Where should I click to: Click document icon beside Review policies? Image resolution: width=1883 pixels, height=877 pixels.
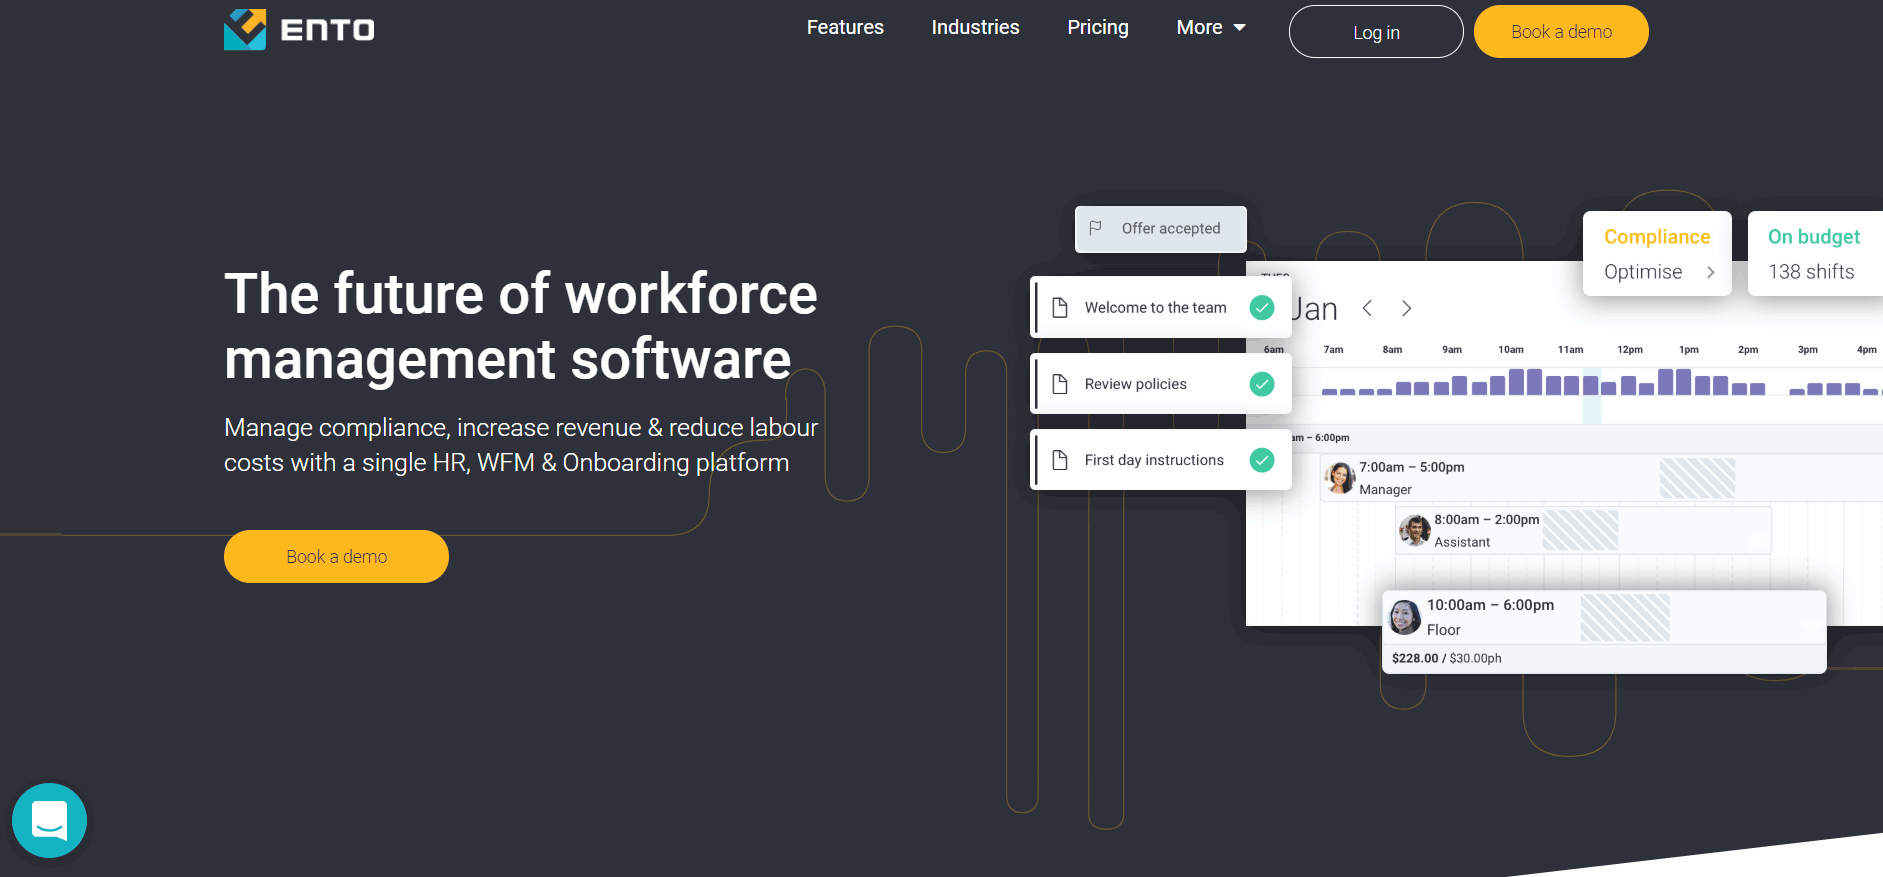[1060, 384]
